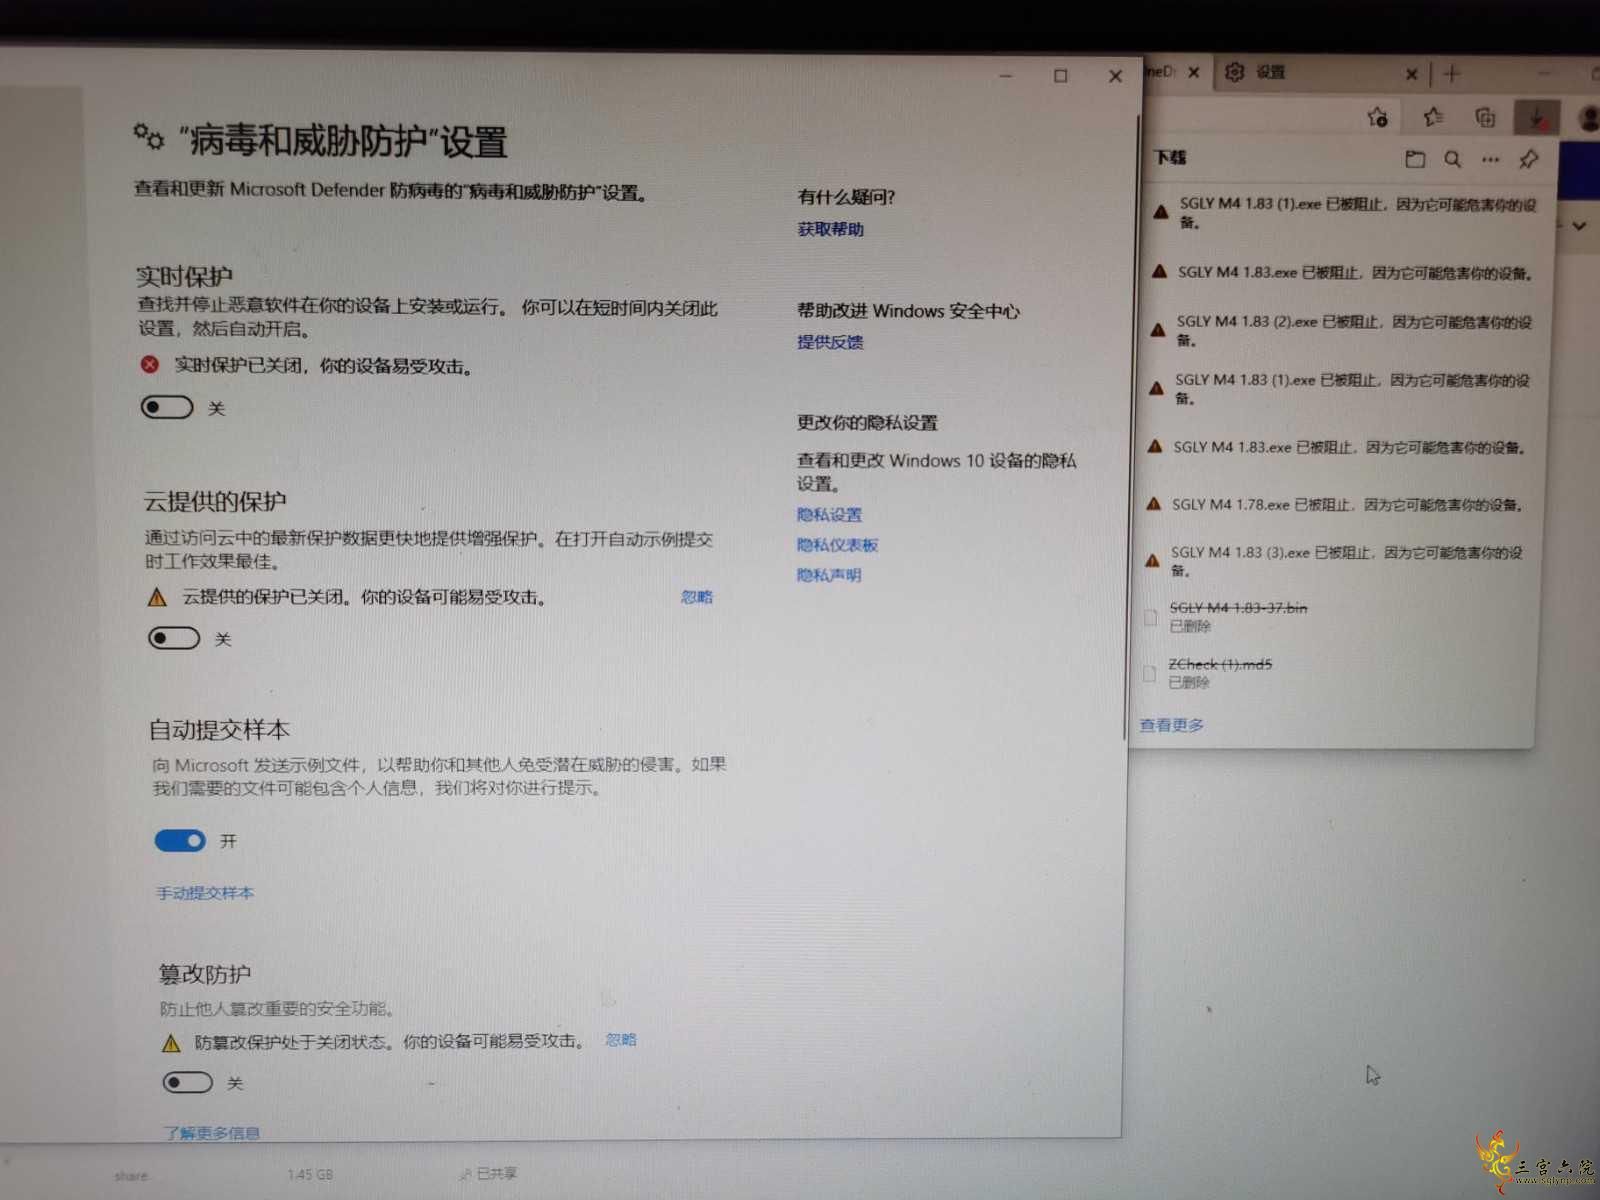Click the 实时保护 section heading

(x=185, y=275)
